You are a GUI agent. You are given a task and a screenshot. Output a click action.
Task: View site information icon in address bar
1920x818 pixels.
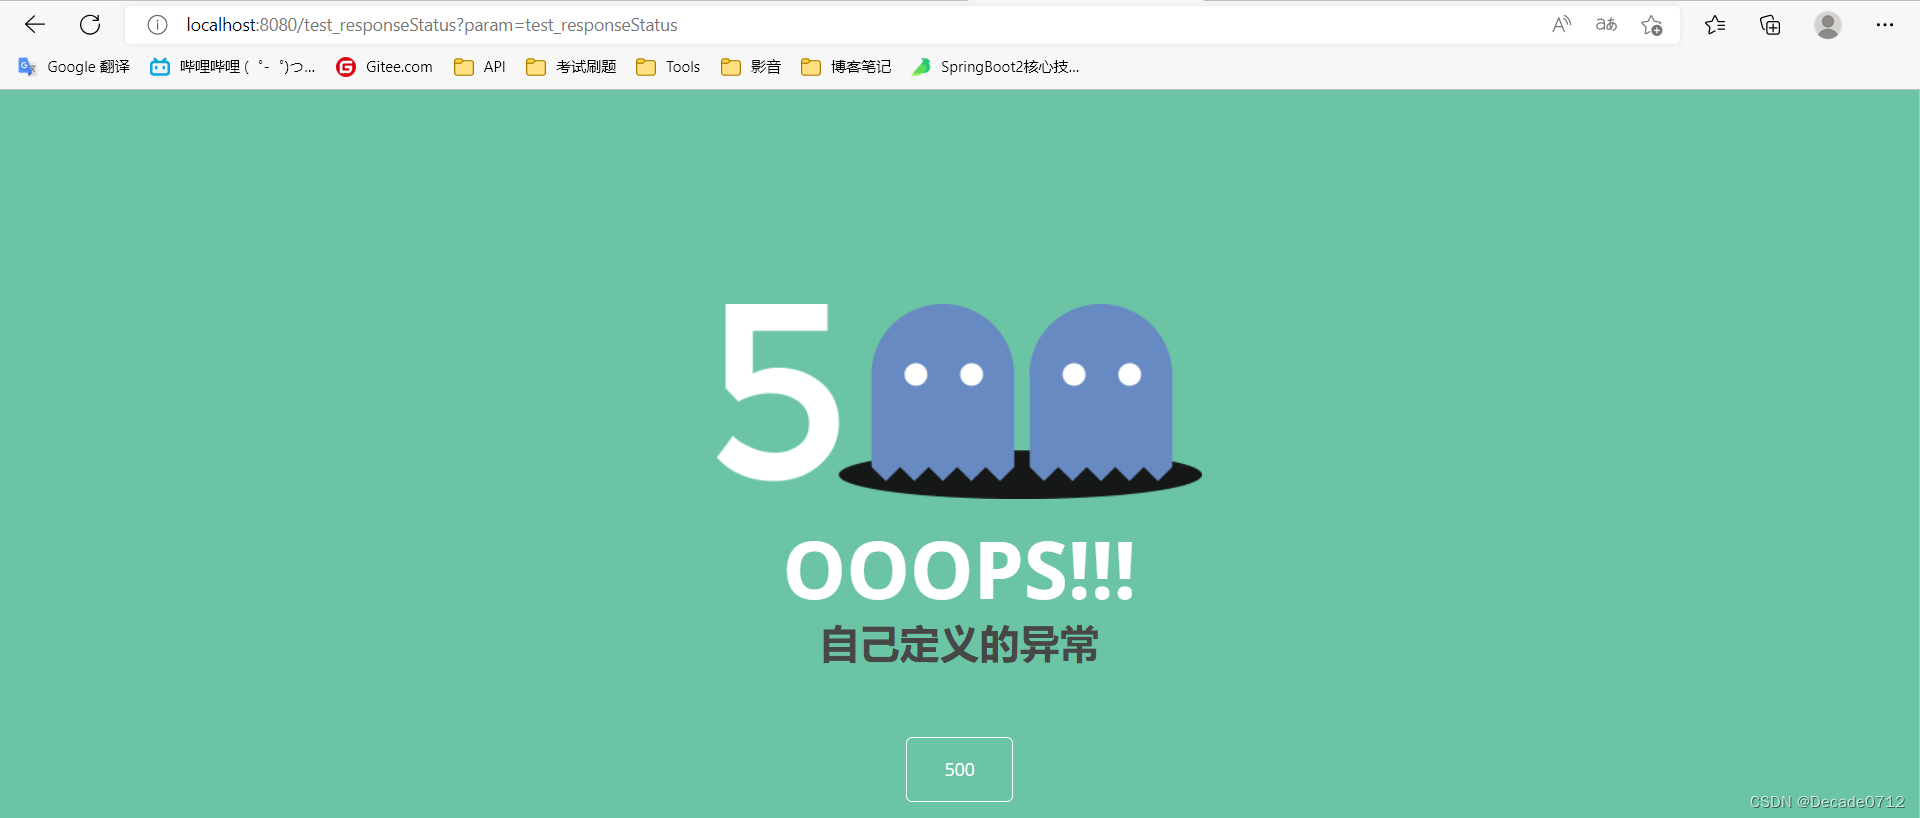coord(157,25)
